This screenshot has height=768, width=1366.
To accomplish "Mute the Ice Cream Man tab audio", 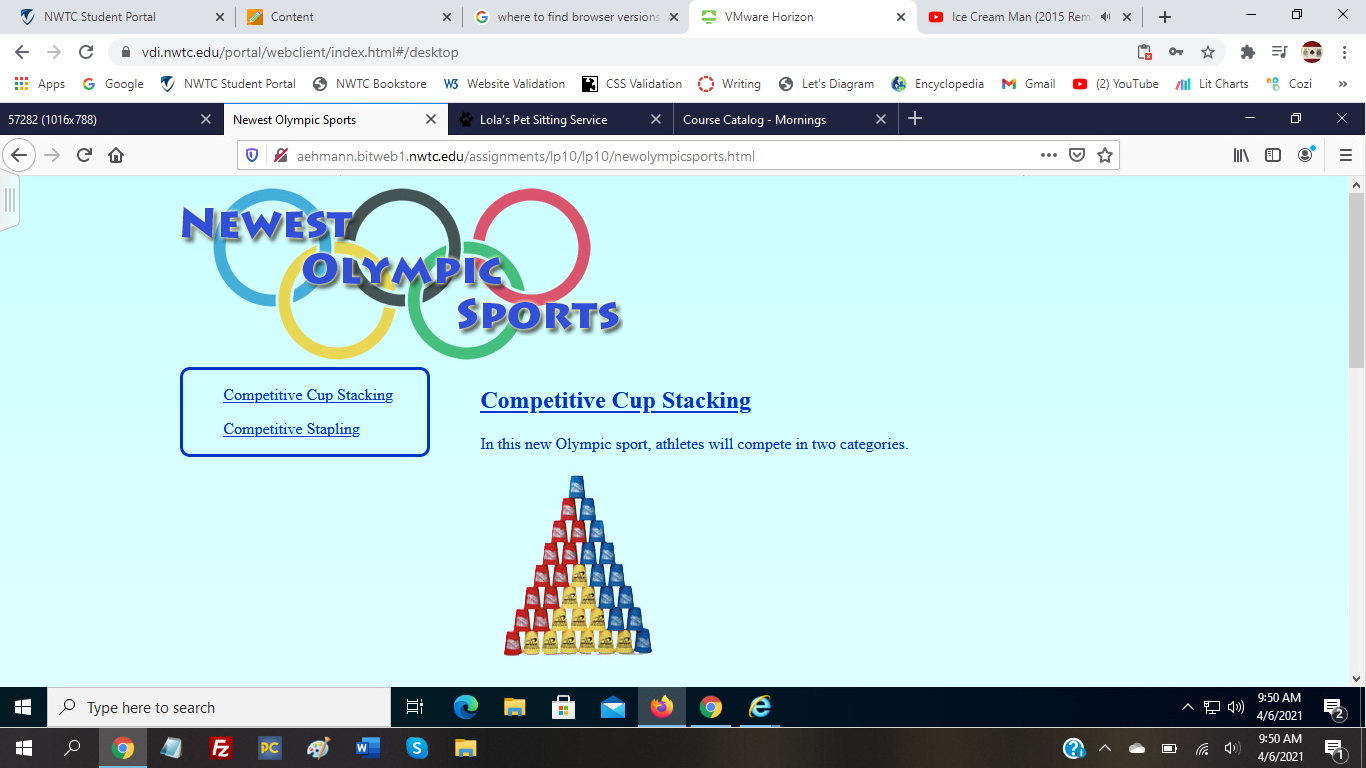I will 1106,17.
